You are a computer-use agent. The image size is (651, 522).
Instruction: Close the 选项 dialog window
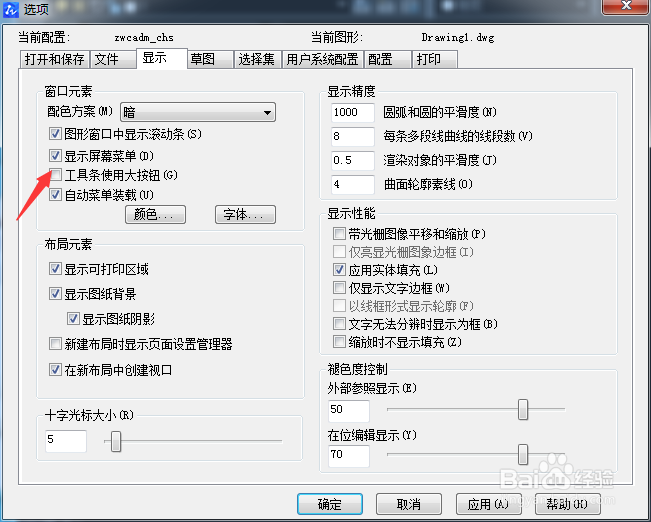[x=626, y=6]
